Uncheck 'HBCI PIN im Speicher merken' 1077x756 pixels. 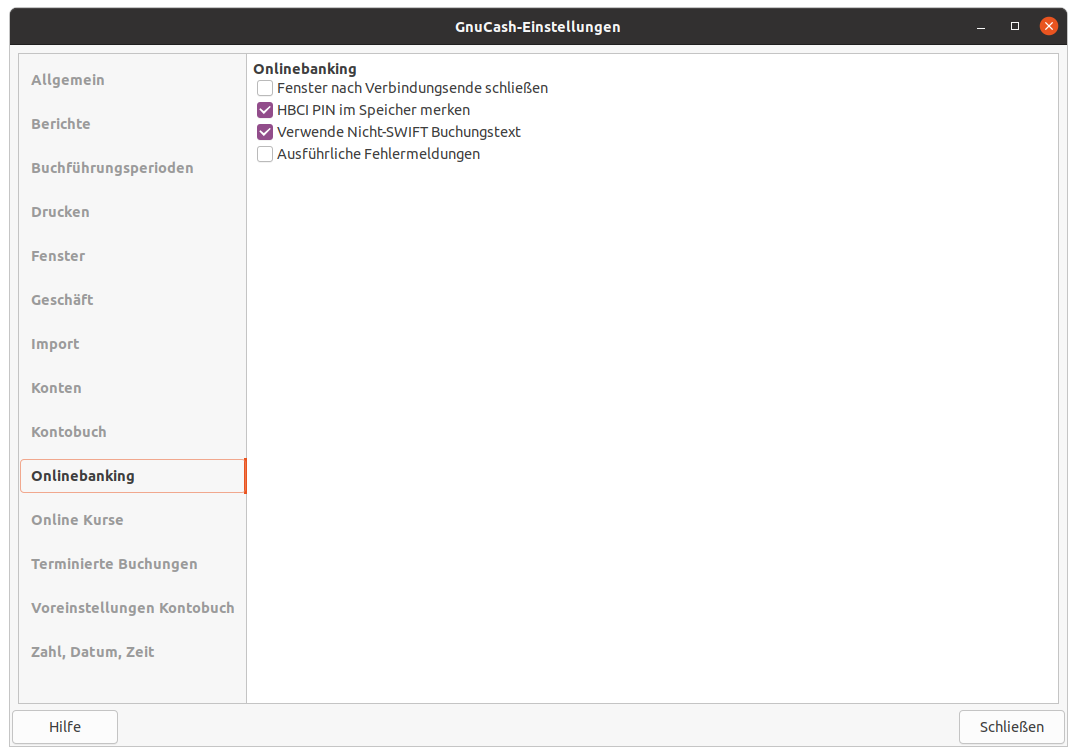tap(265, 110)
